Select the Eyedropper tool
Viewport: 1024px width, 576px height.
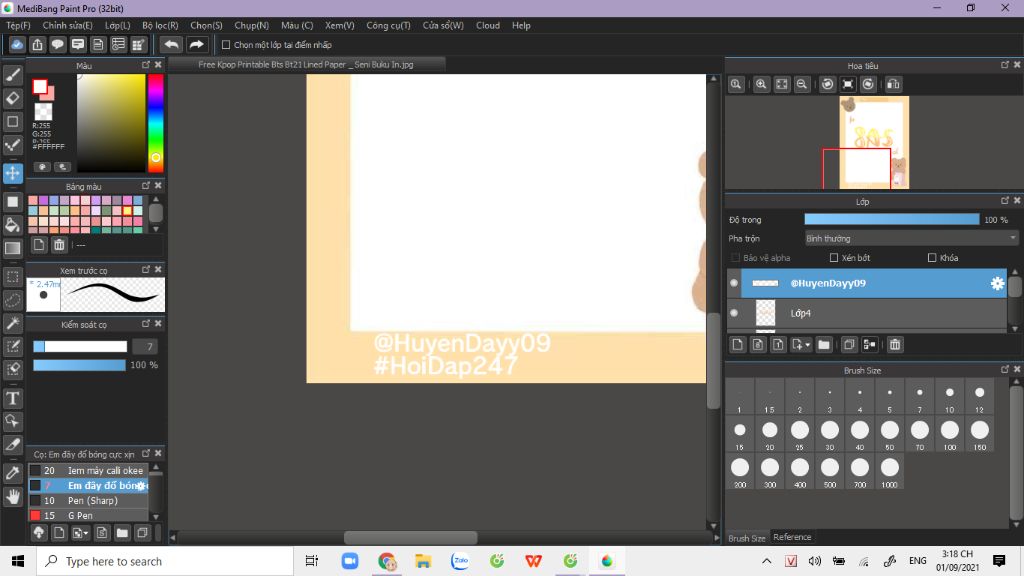pos(12,473)
